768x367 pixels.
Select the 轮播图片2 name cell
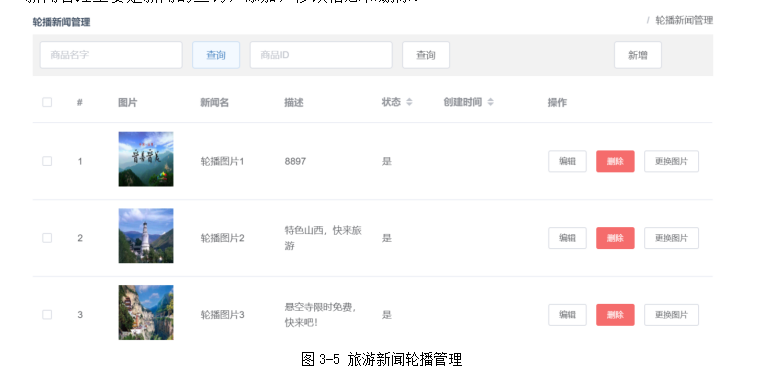click(x=222, y=238)
